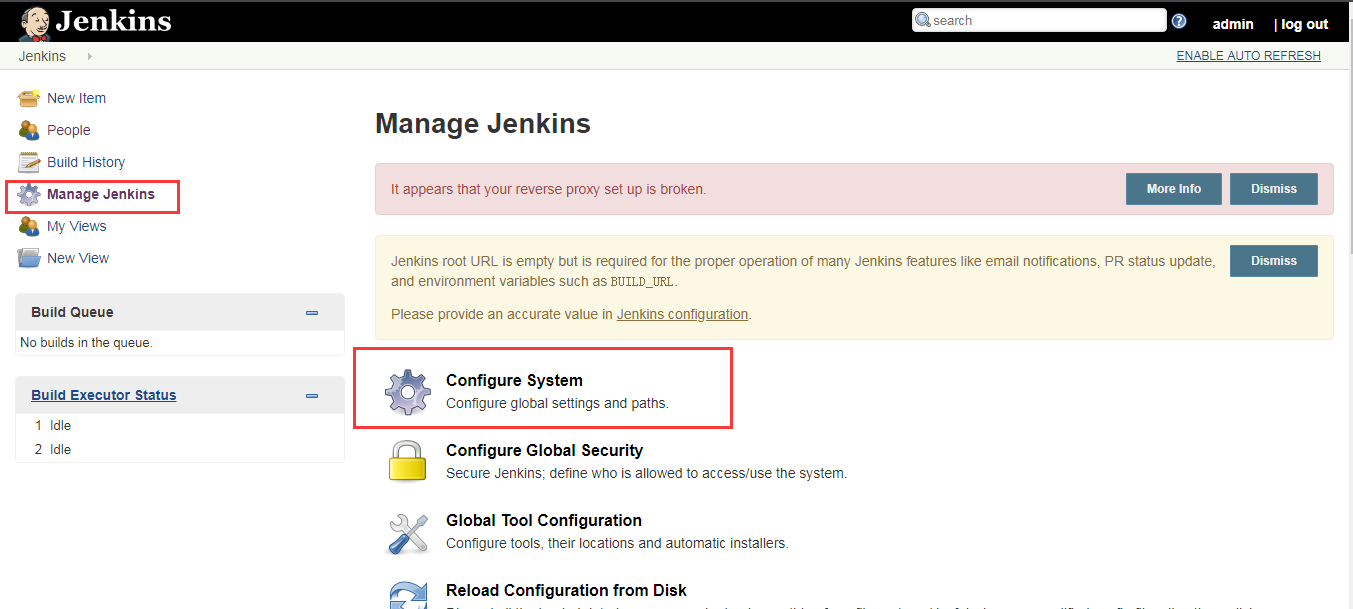
Task: Open the Global Tool Configuration title link
Action: [544, 520]
